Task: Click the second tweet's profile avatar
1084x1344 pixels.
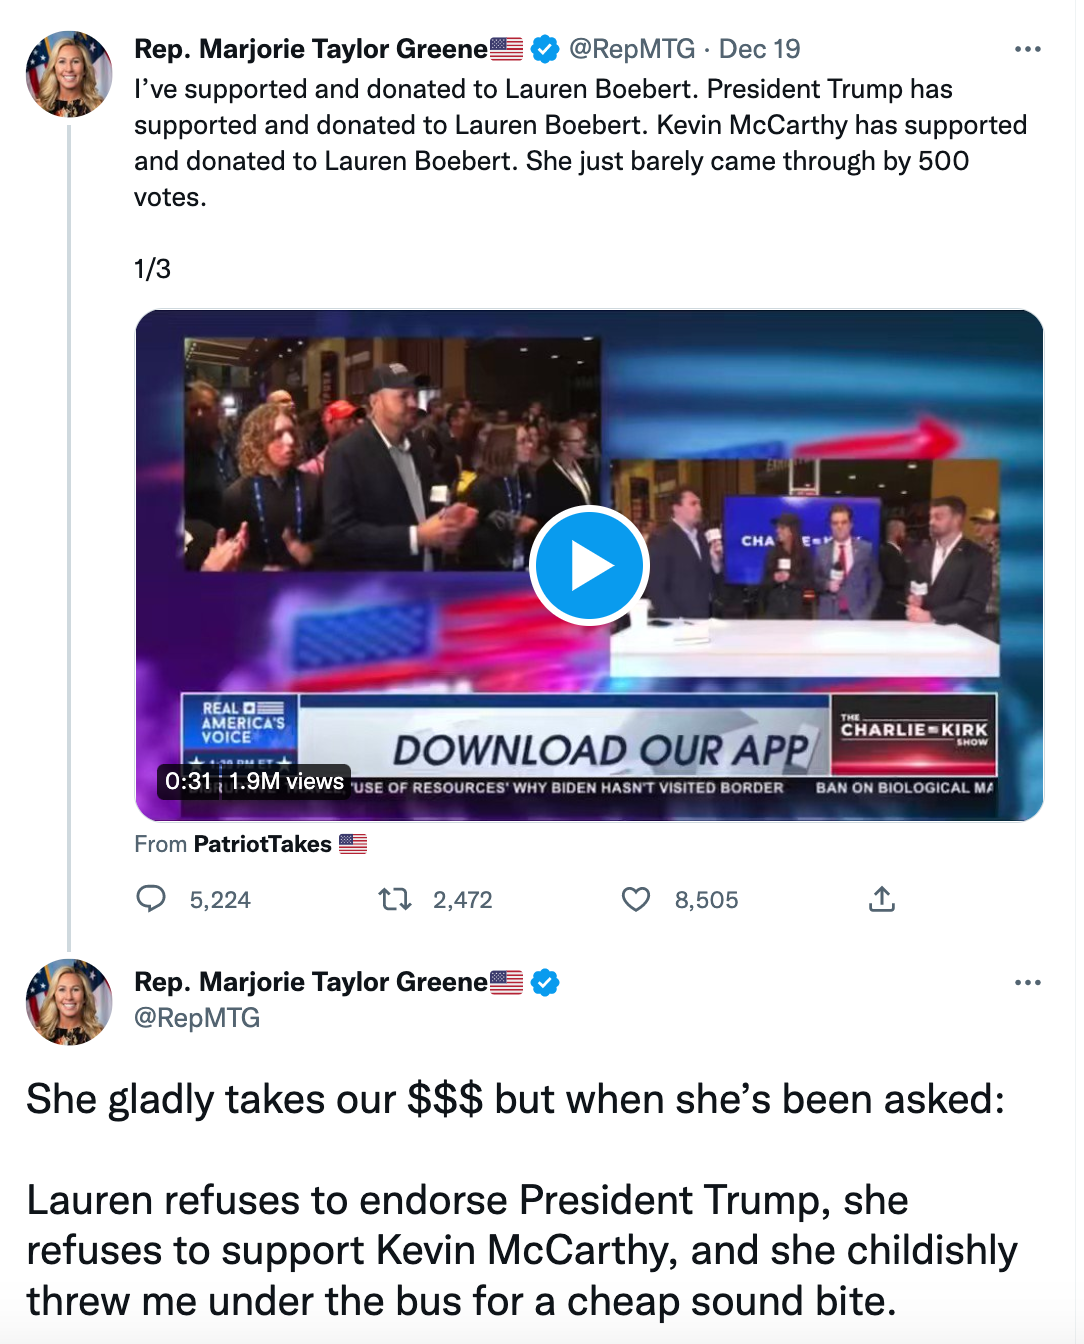Action: (x=69, y=1002)
